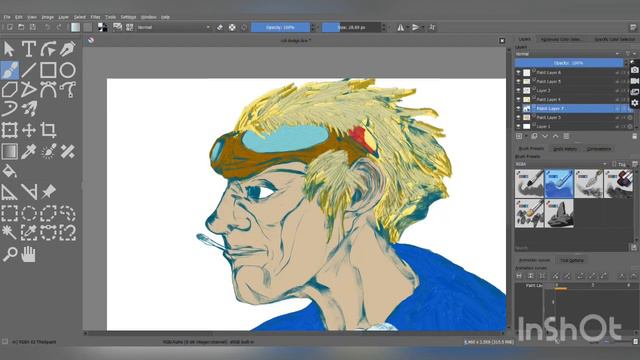Select the Calligraphy pen tool
Viewport: 640px width, 360px height.
pyautogui.click(x=67, y=49)
